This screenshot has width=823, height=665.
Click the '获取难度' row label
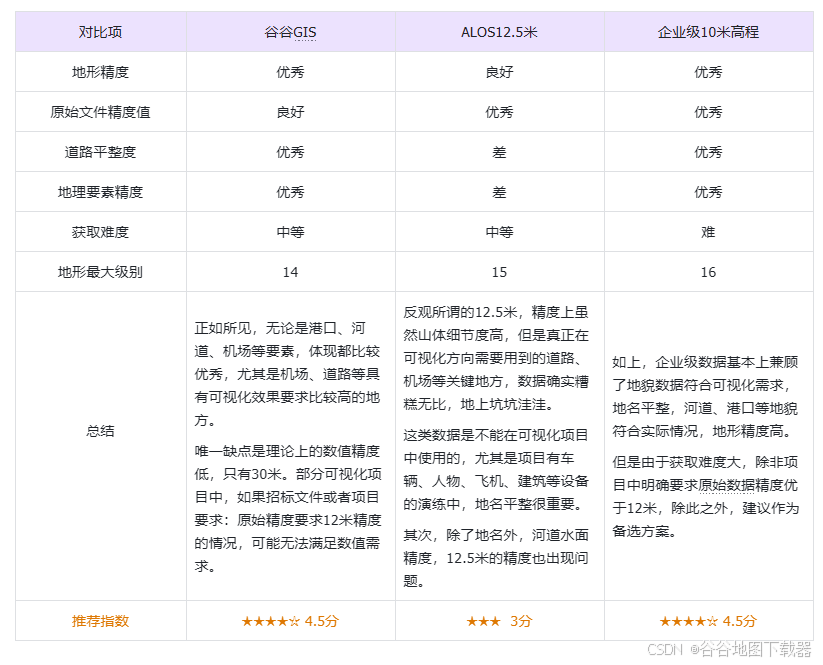(x=100, y=232)
